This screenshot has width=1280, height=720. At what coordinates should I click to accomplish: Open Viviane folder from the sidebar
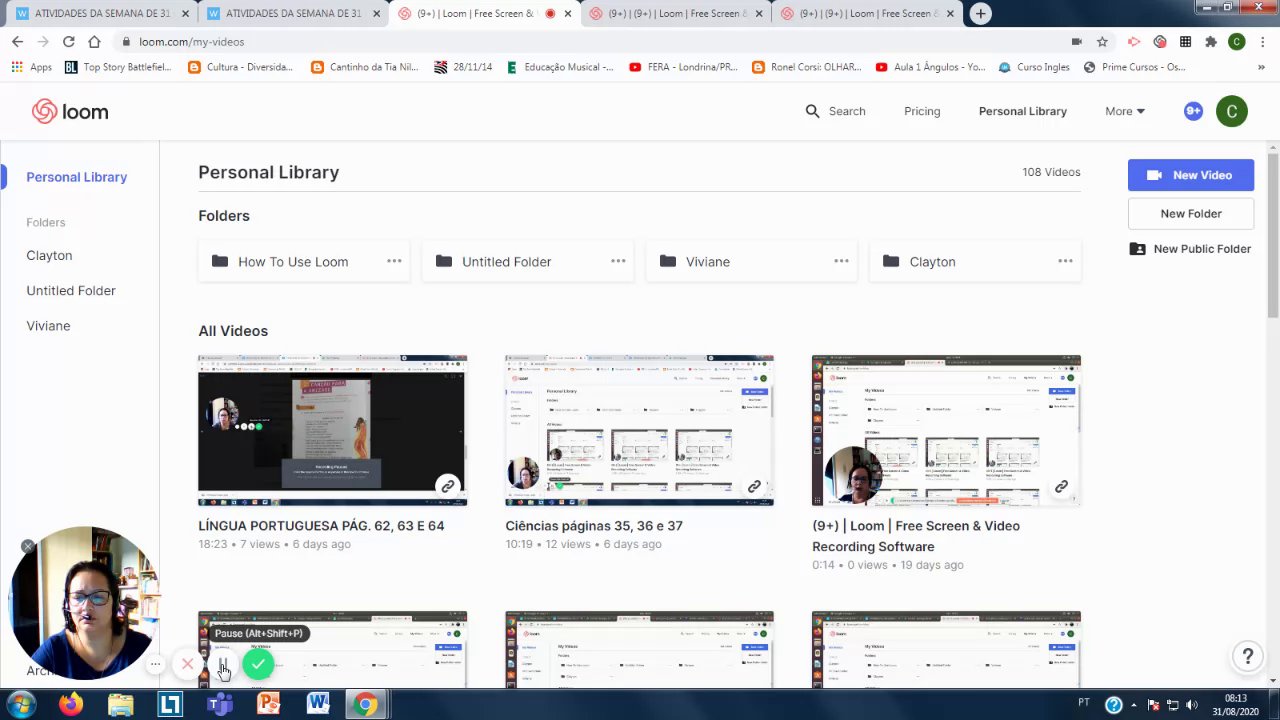click(x=48, y=325)
